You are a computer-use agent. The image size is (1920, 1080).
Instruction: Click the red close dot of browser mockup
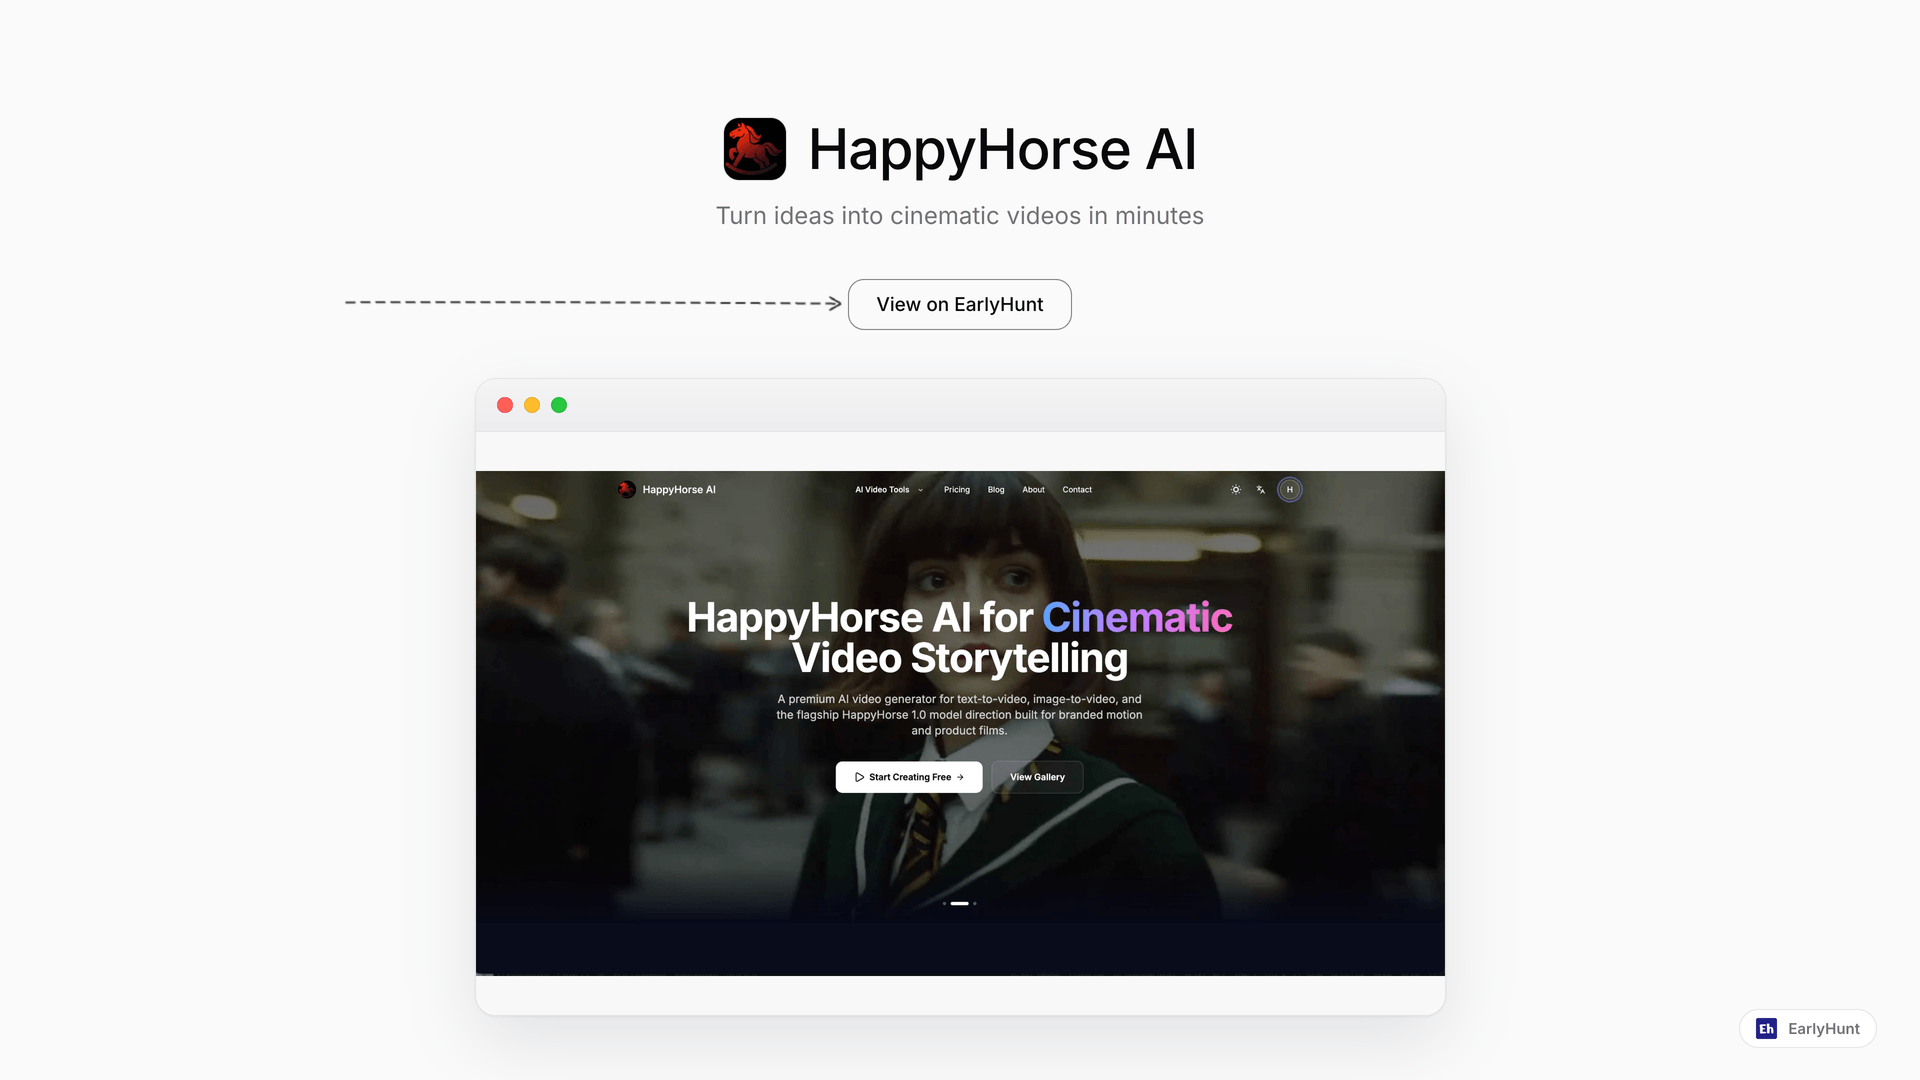click(505, 405)
